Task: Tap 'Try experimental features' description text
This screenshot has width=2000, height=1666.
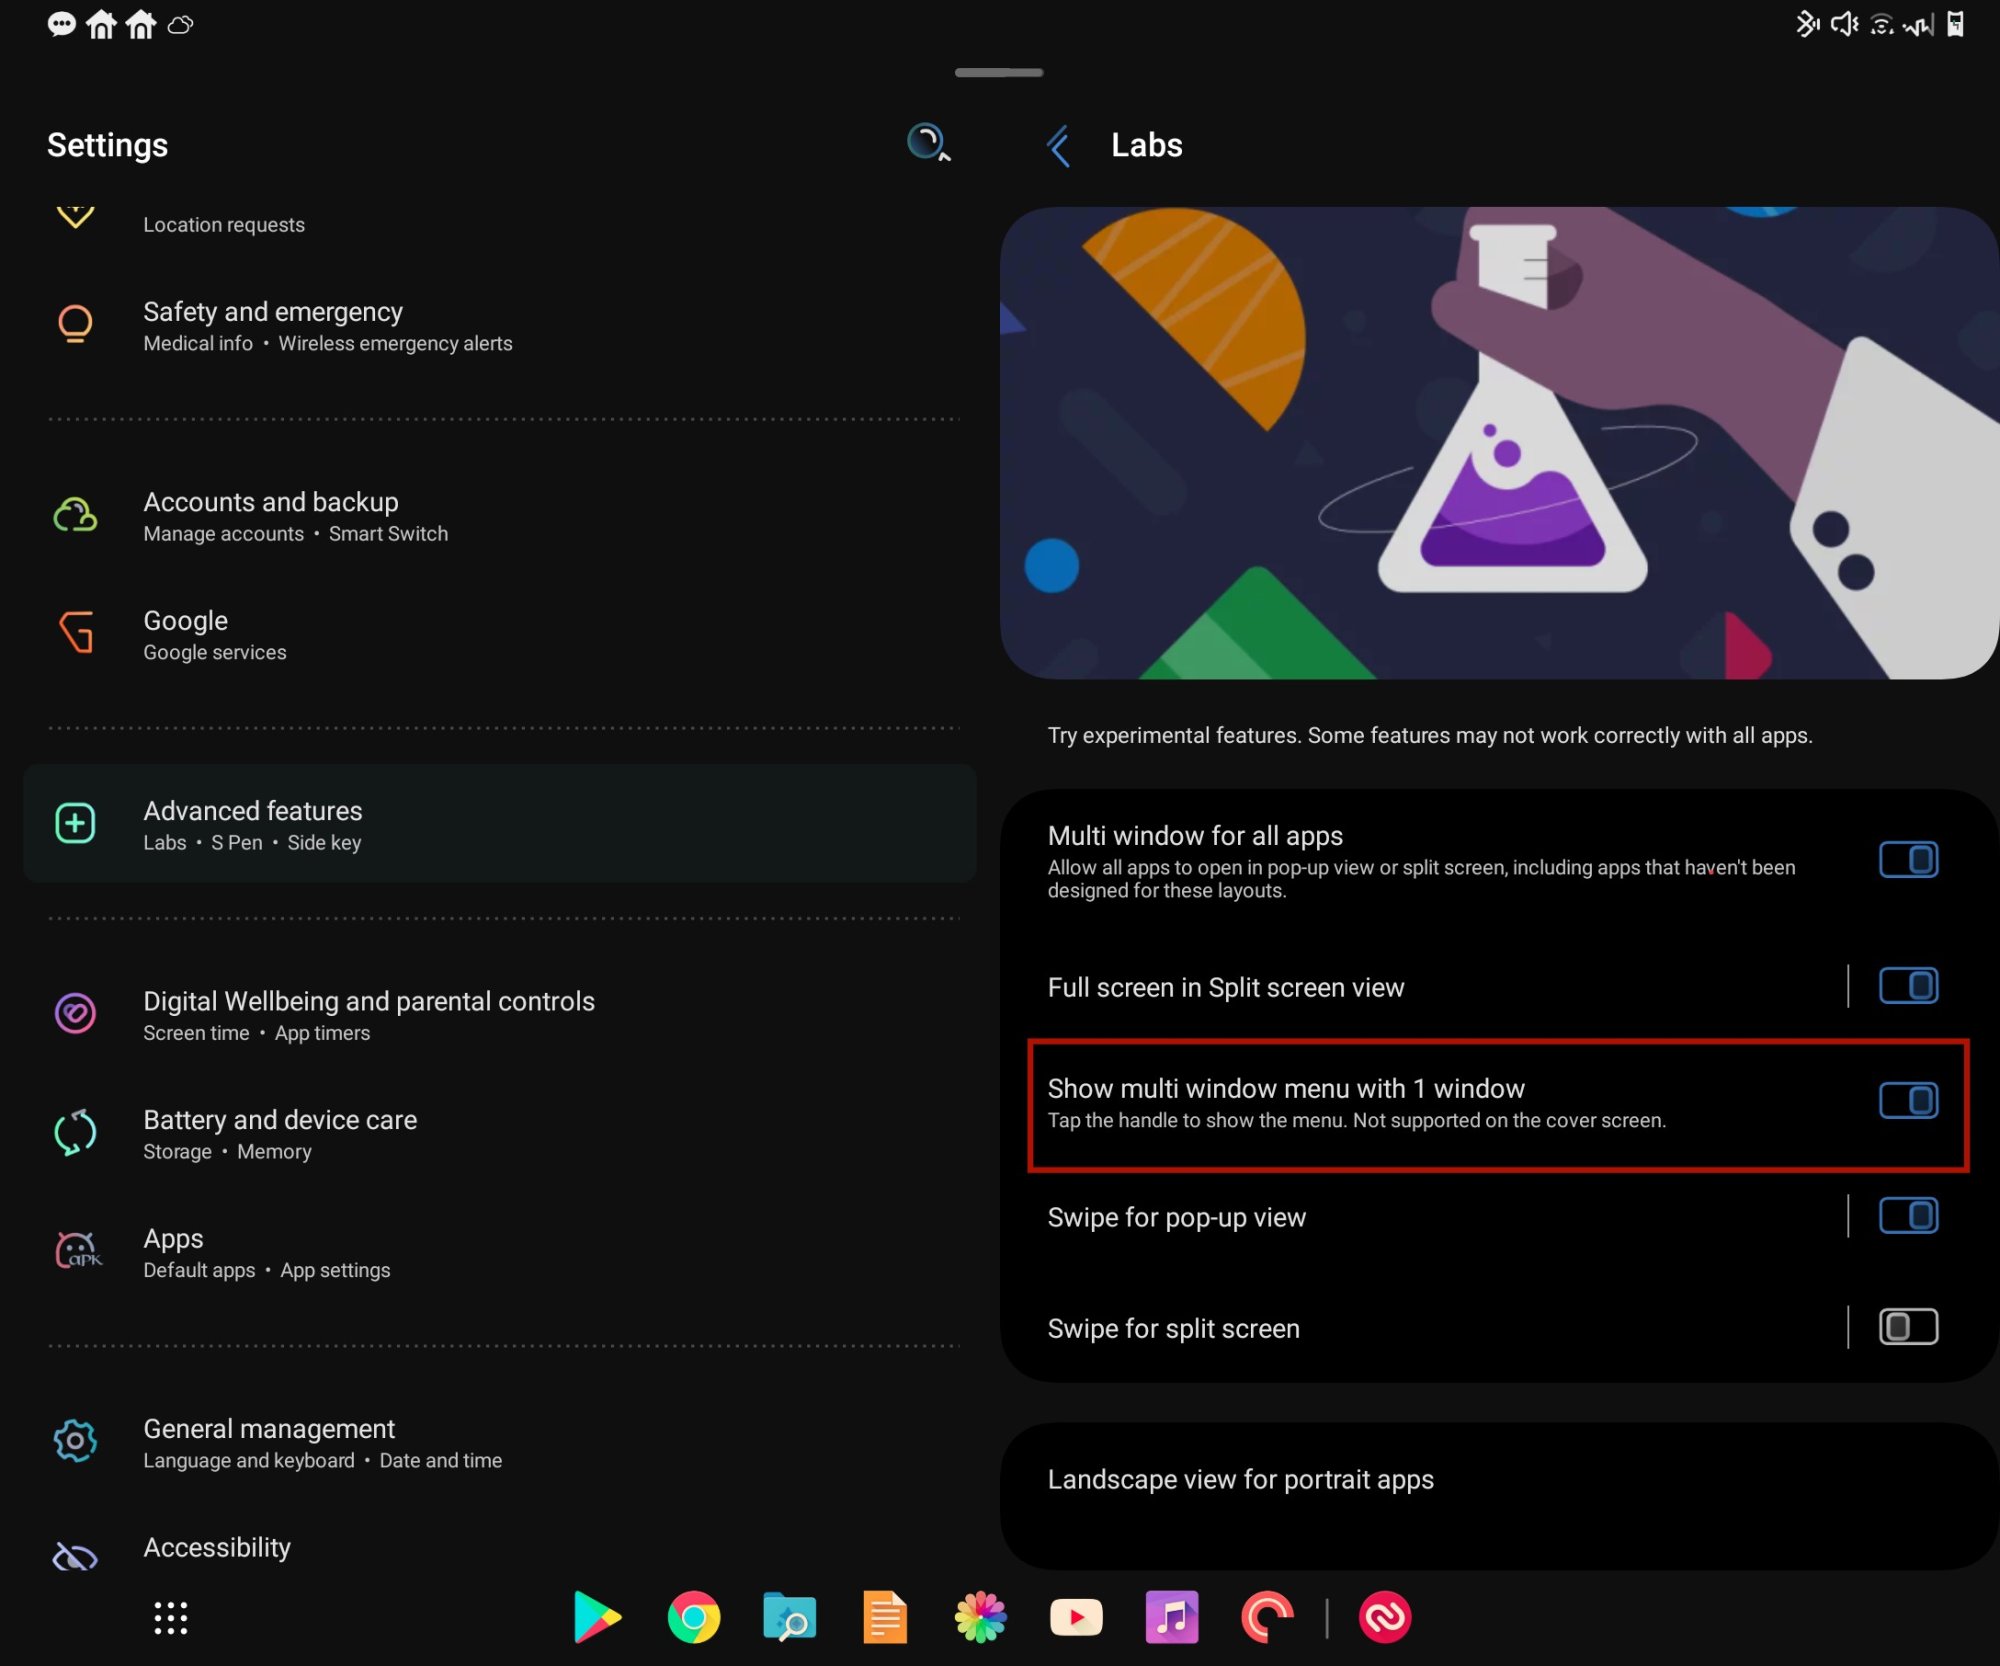Action: tap(1430, 736)
